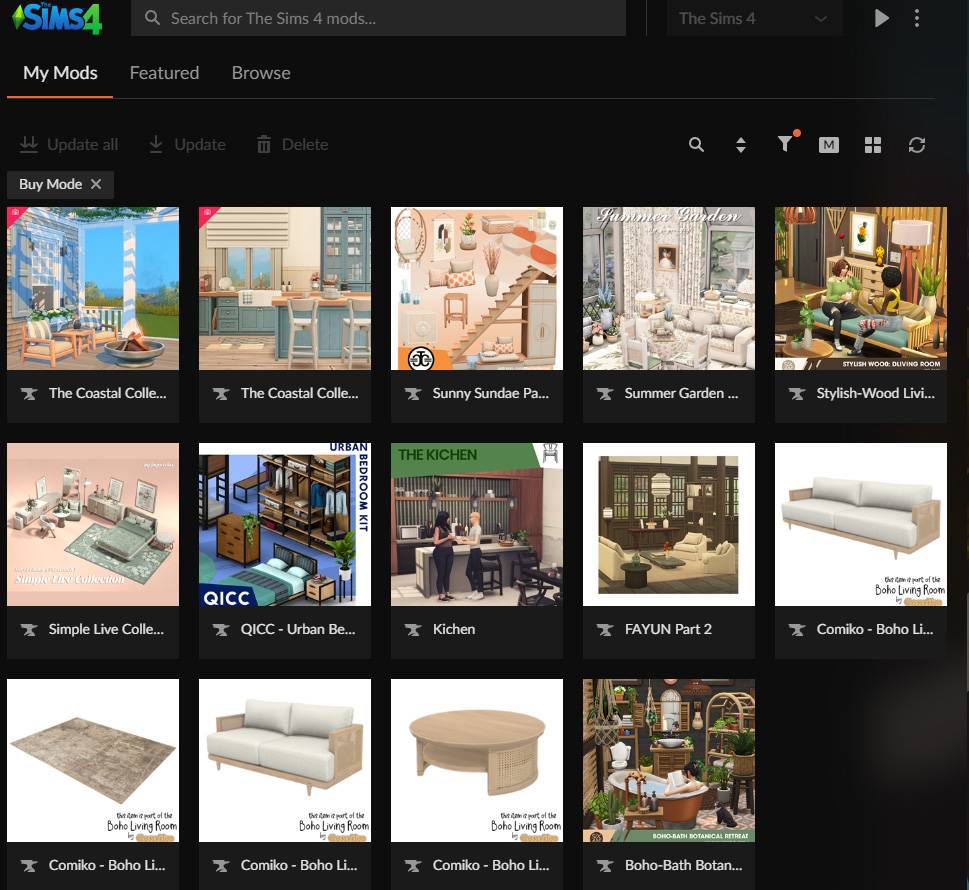Open Comiko Boho coffee table thumbnail
The width and height of the screenshot is (969, 890).
coord(476,760)
